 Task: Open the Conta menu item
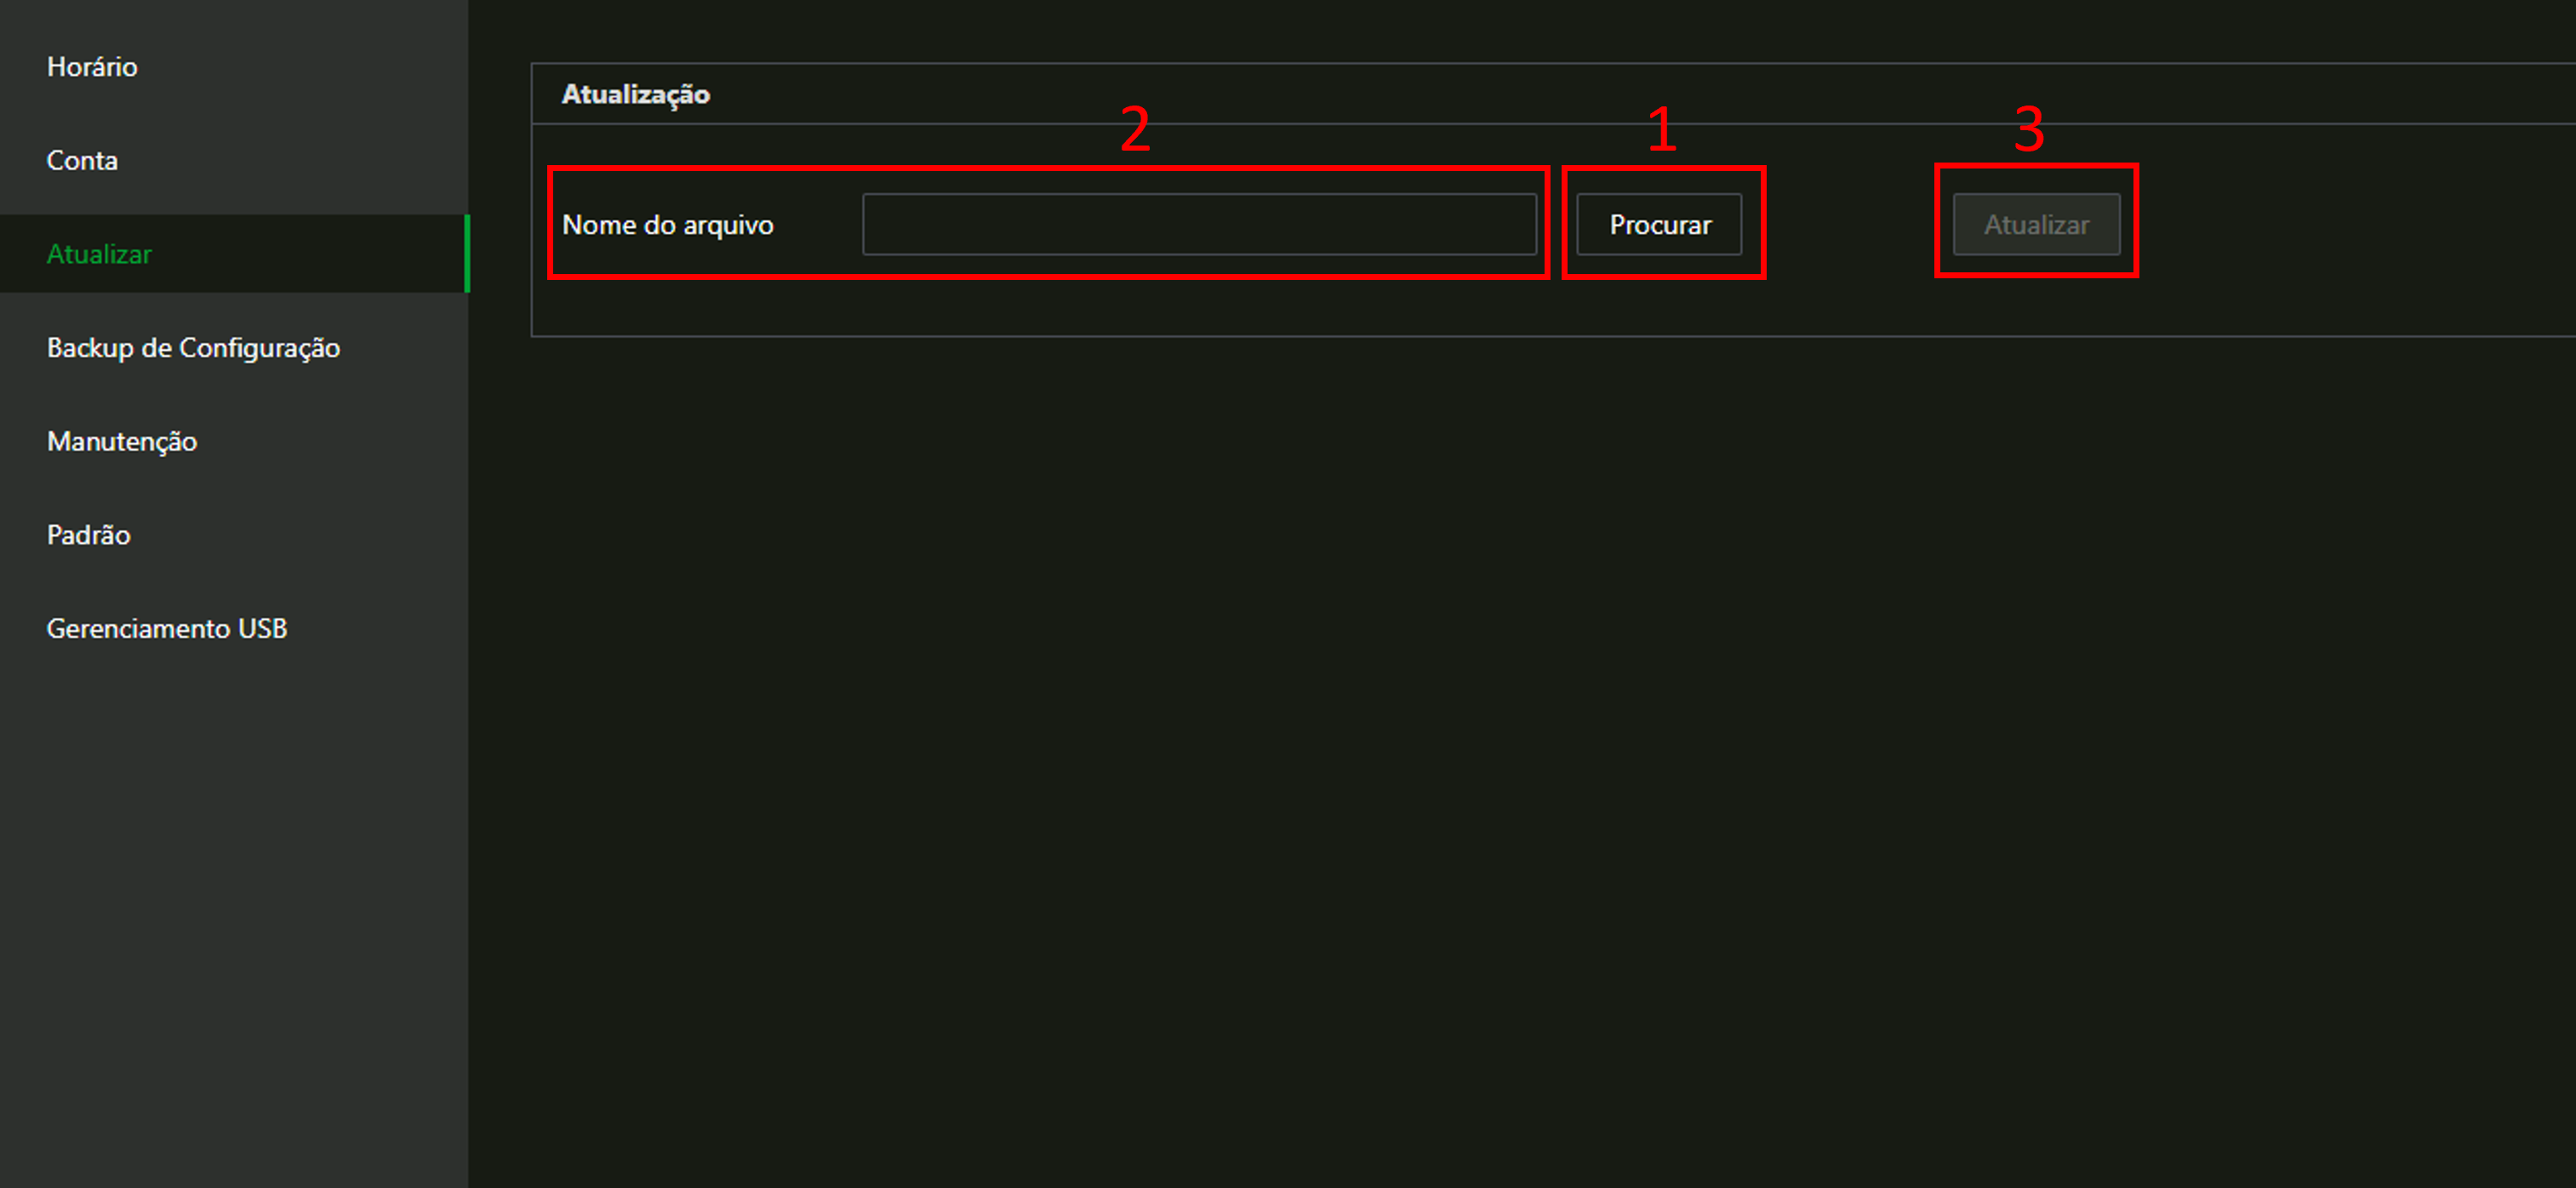pos(82,161)
